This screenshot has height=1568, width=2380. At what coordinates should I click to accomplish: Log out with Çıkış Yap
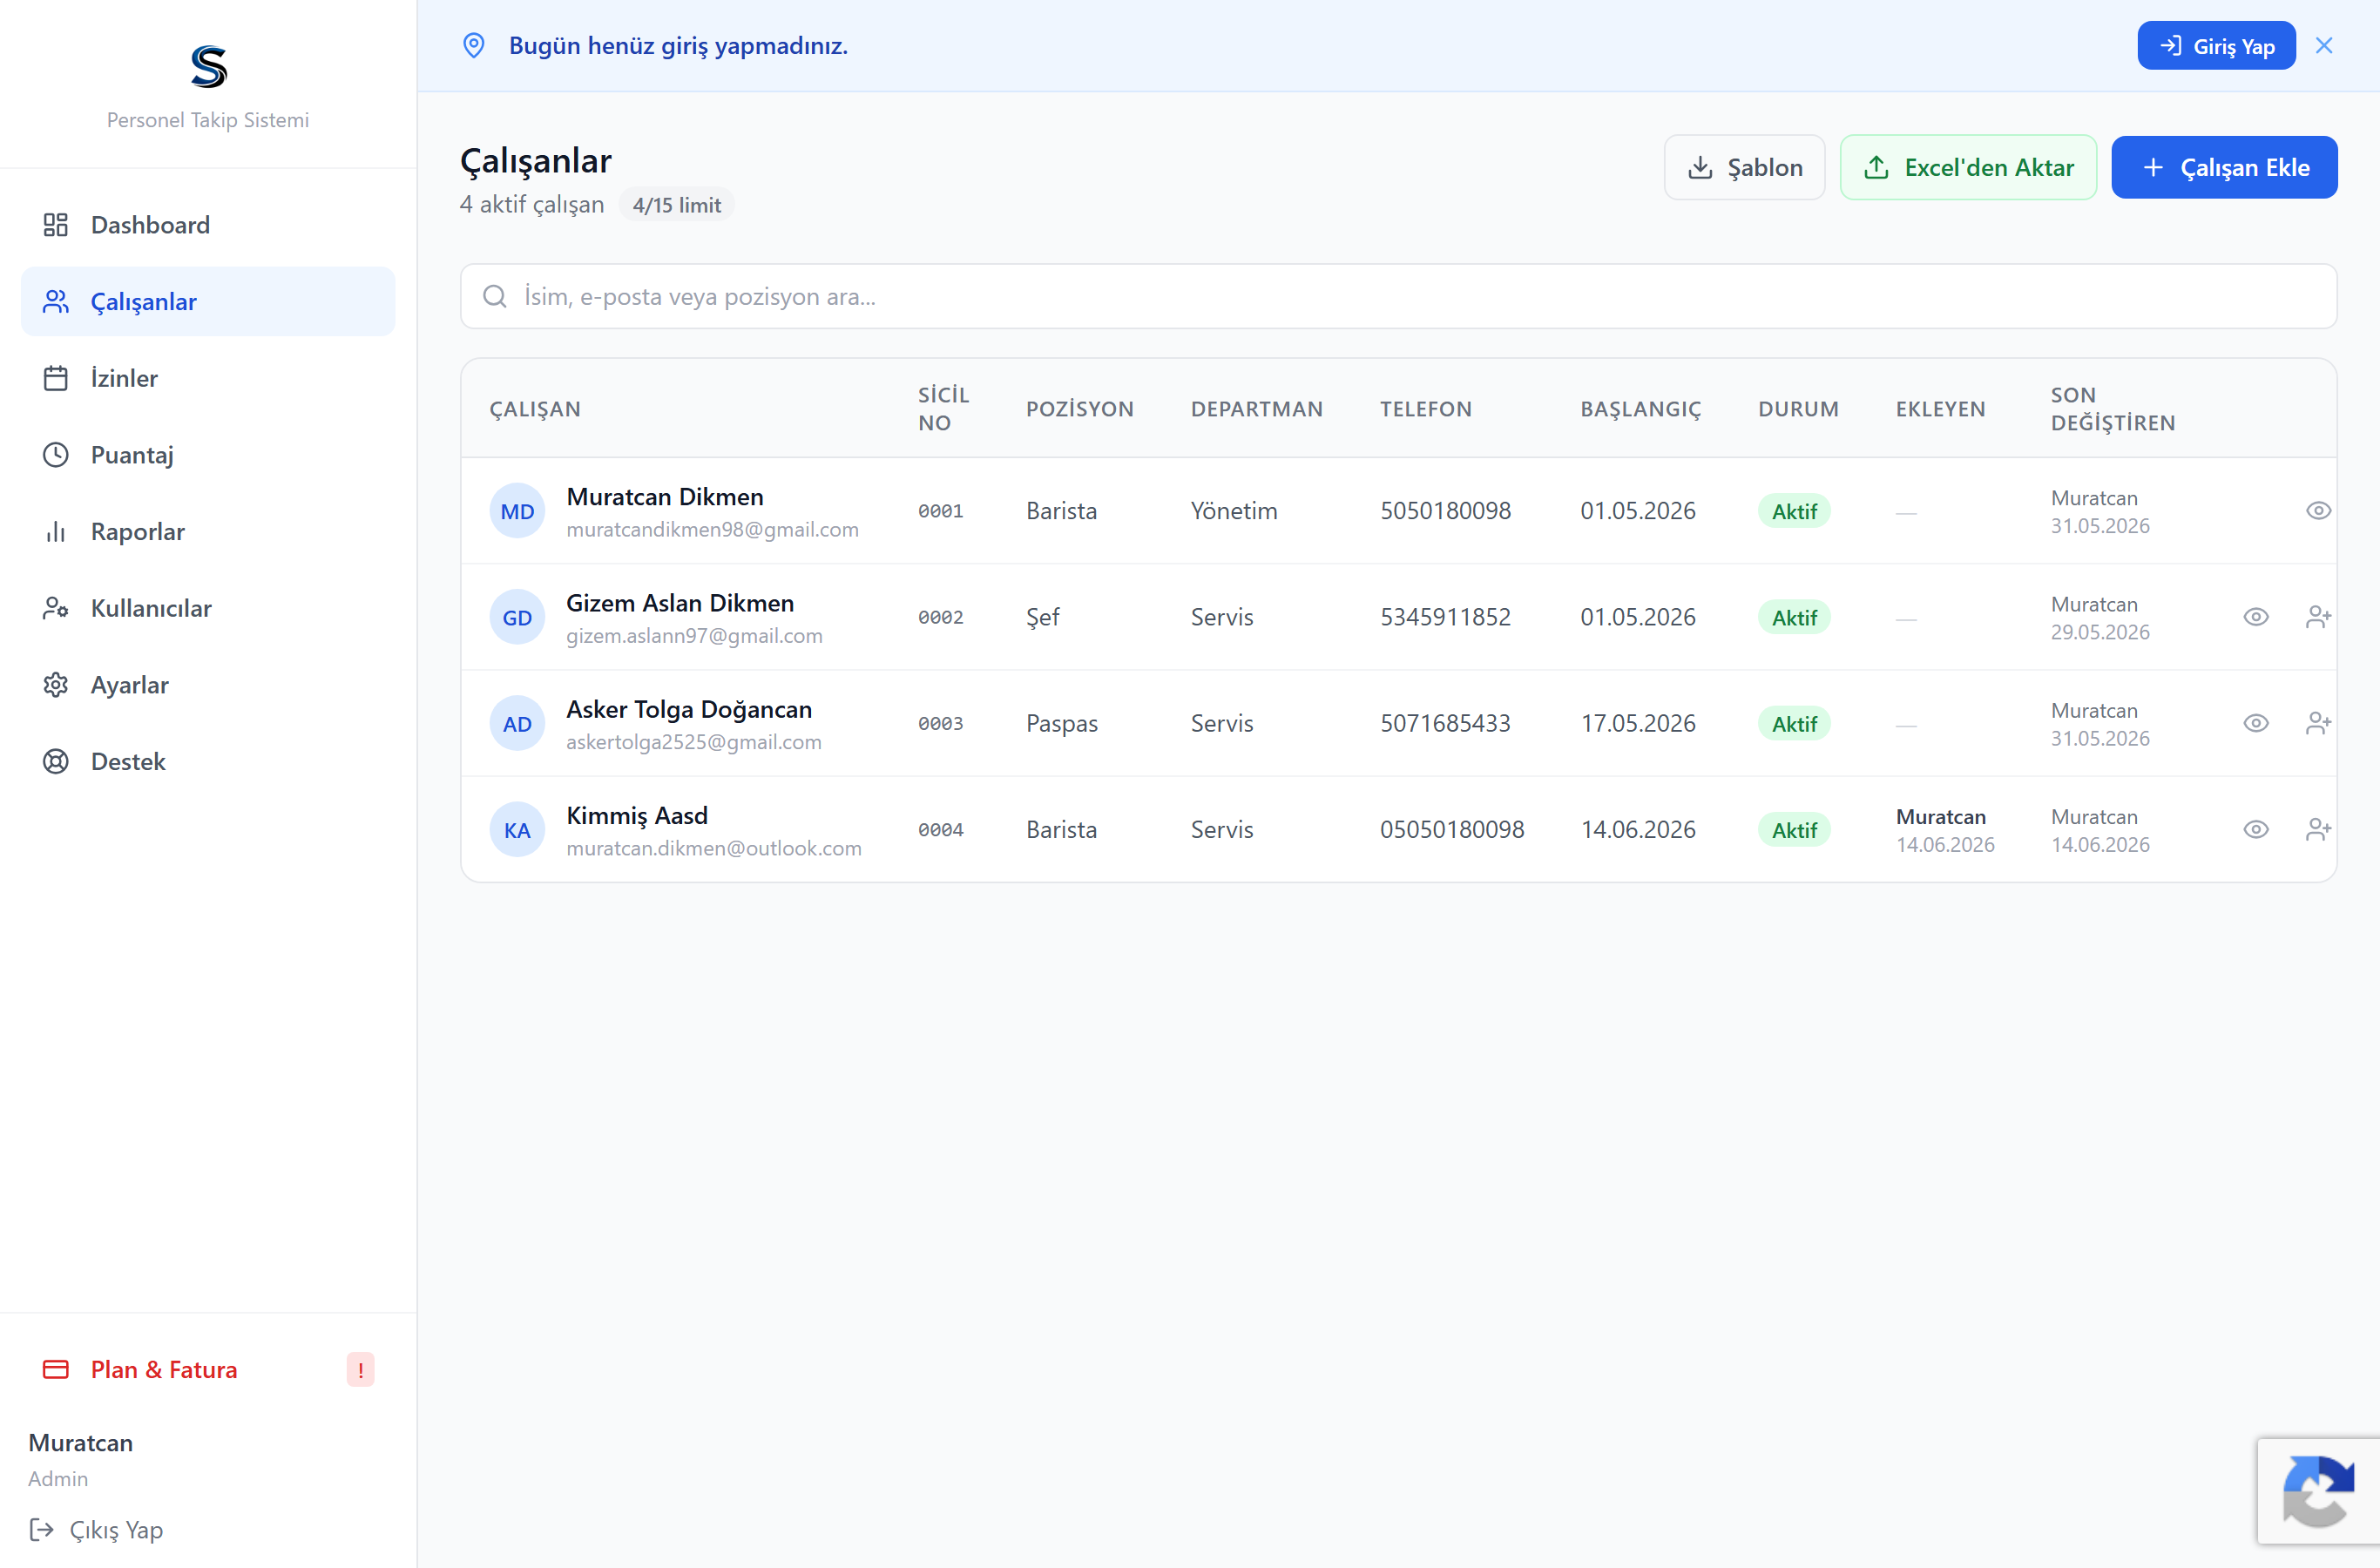pos(96,1529)
